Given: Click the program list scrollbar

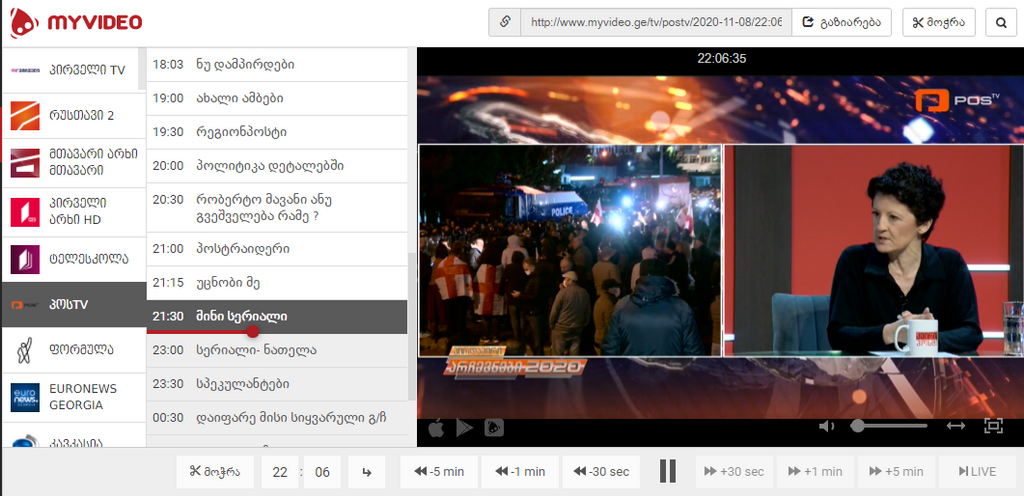Looking at the screenshot, I should point(411,326).
